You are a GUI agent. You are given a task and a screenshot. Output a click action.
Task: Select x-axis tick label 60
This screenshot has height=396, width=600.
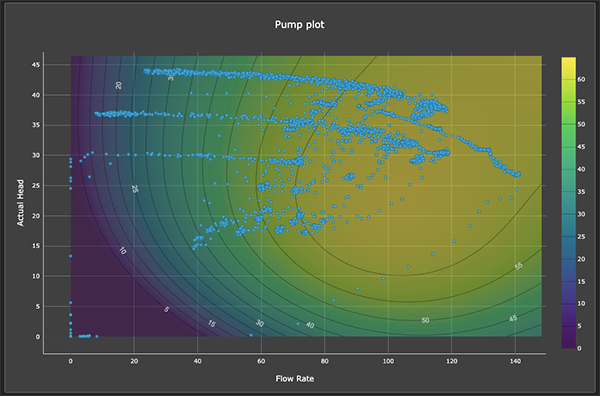pos(261,361)
